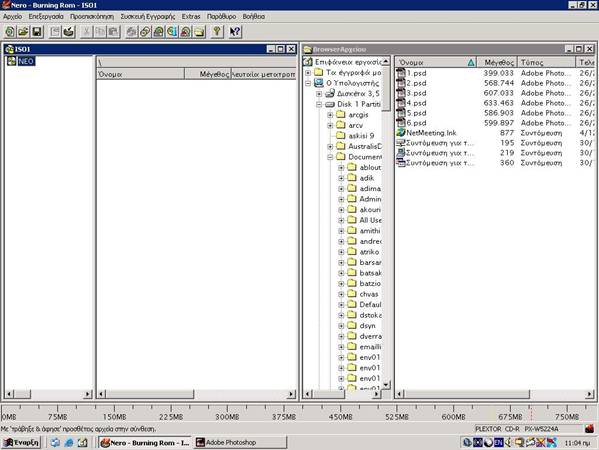
Task: Click the folder tree scroll-up arrow
Action: [x=386, y=62]
